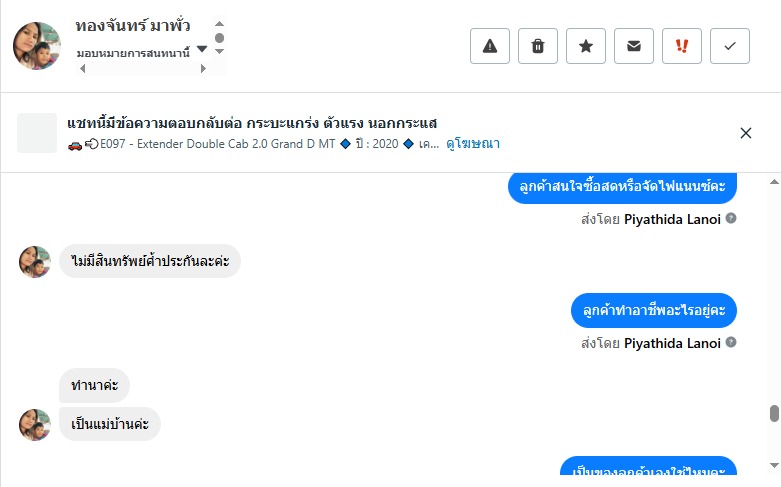
Task: Dismiss the ad reply banner
Action: click(745, 133)
